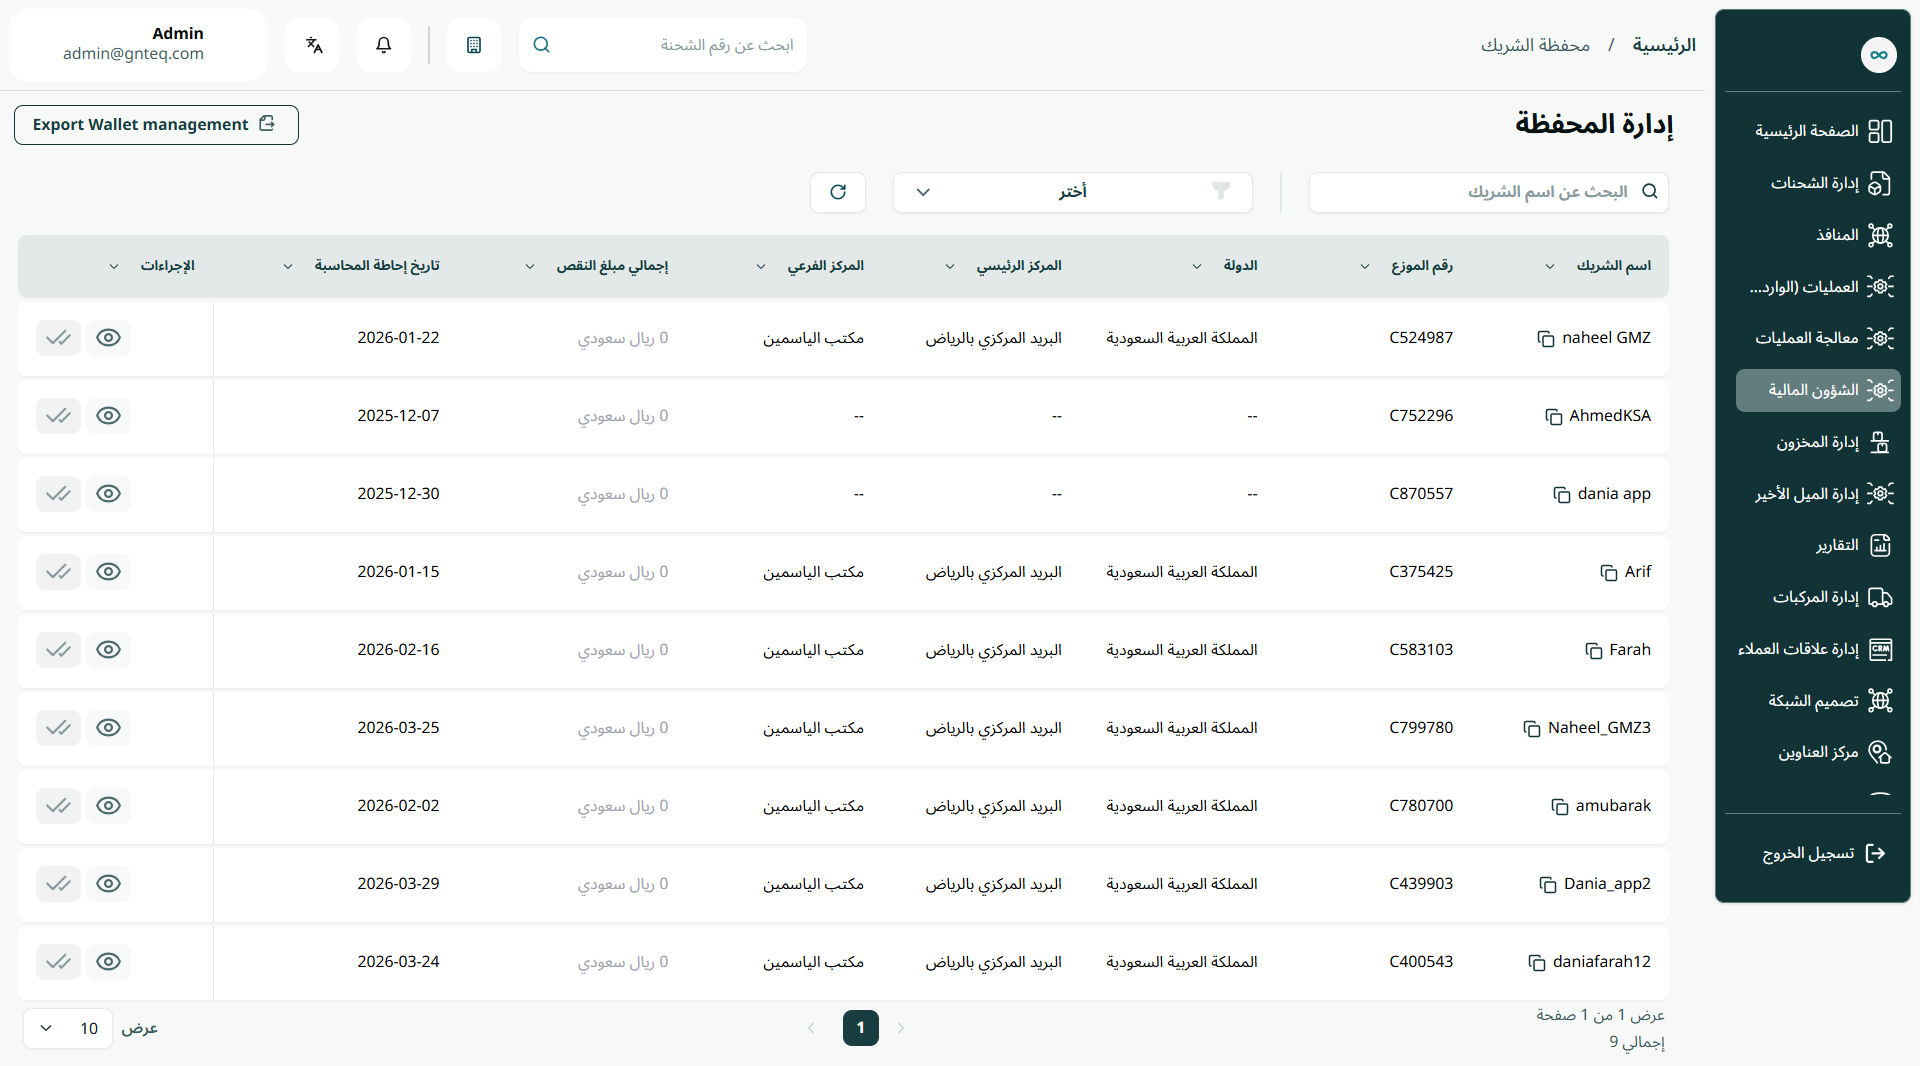
Task: Open the rows-per-page 10 dropdown
Action: pos(68,1029)
